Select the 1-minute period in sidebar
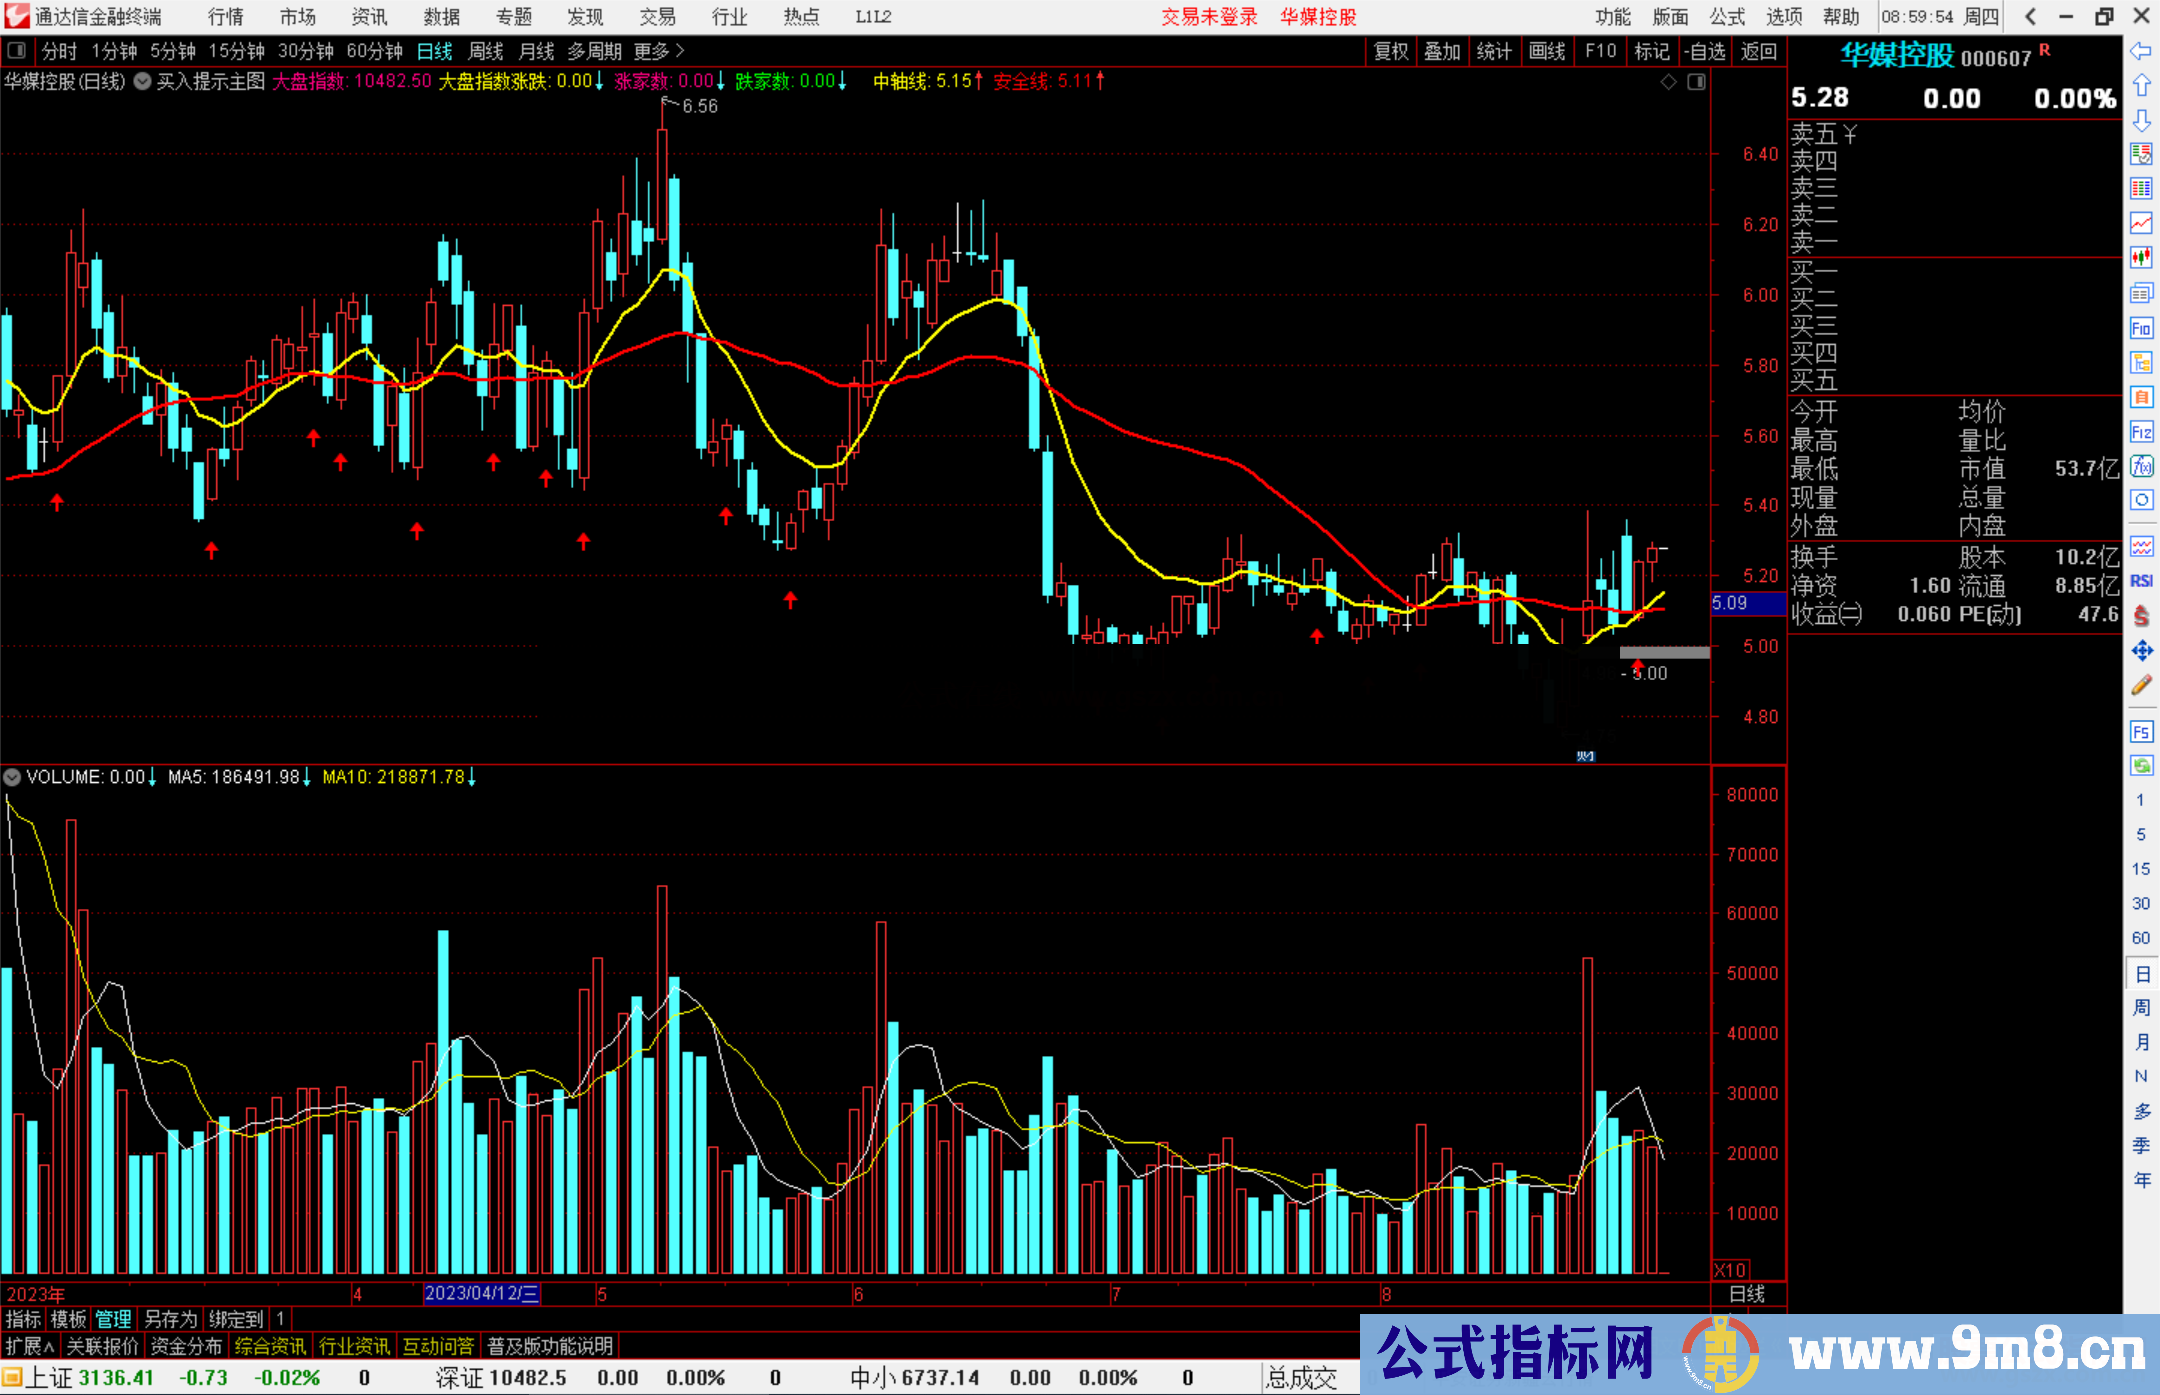The image size is (2160, 1395). click(x=2140, y=800)
